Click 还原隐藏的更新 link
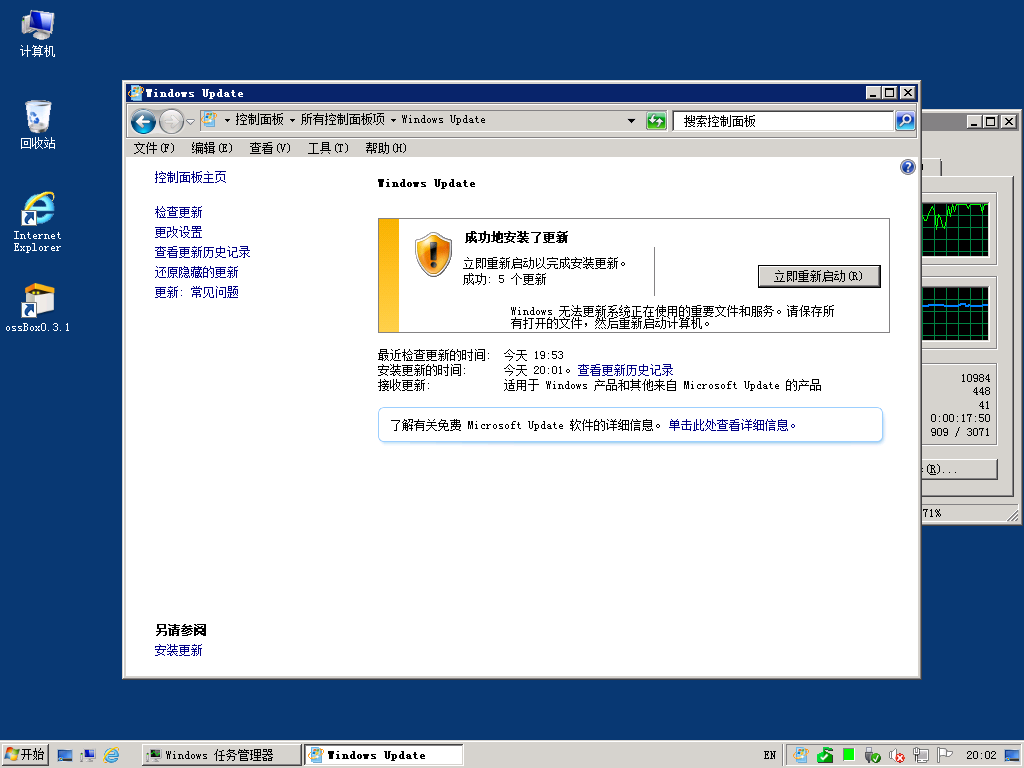The image size is (1024, 768). click(197, 272)
